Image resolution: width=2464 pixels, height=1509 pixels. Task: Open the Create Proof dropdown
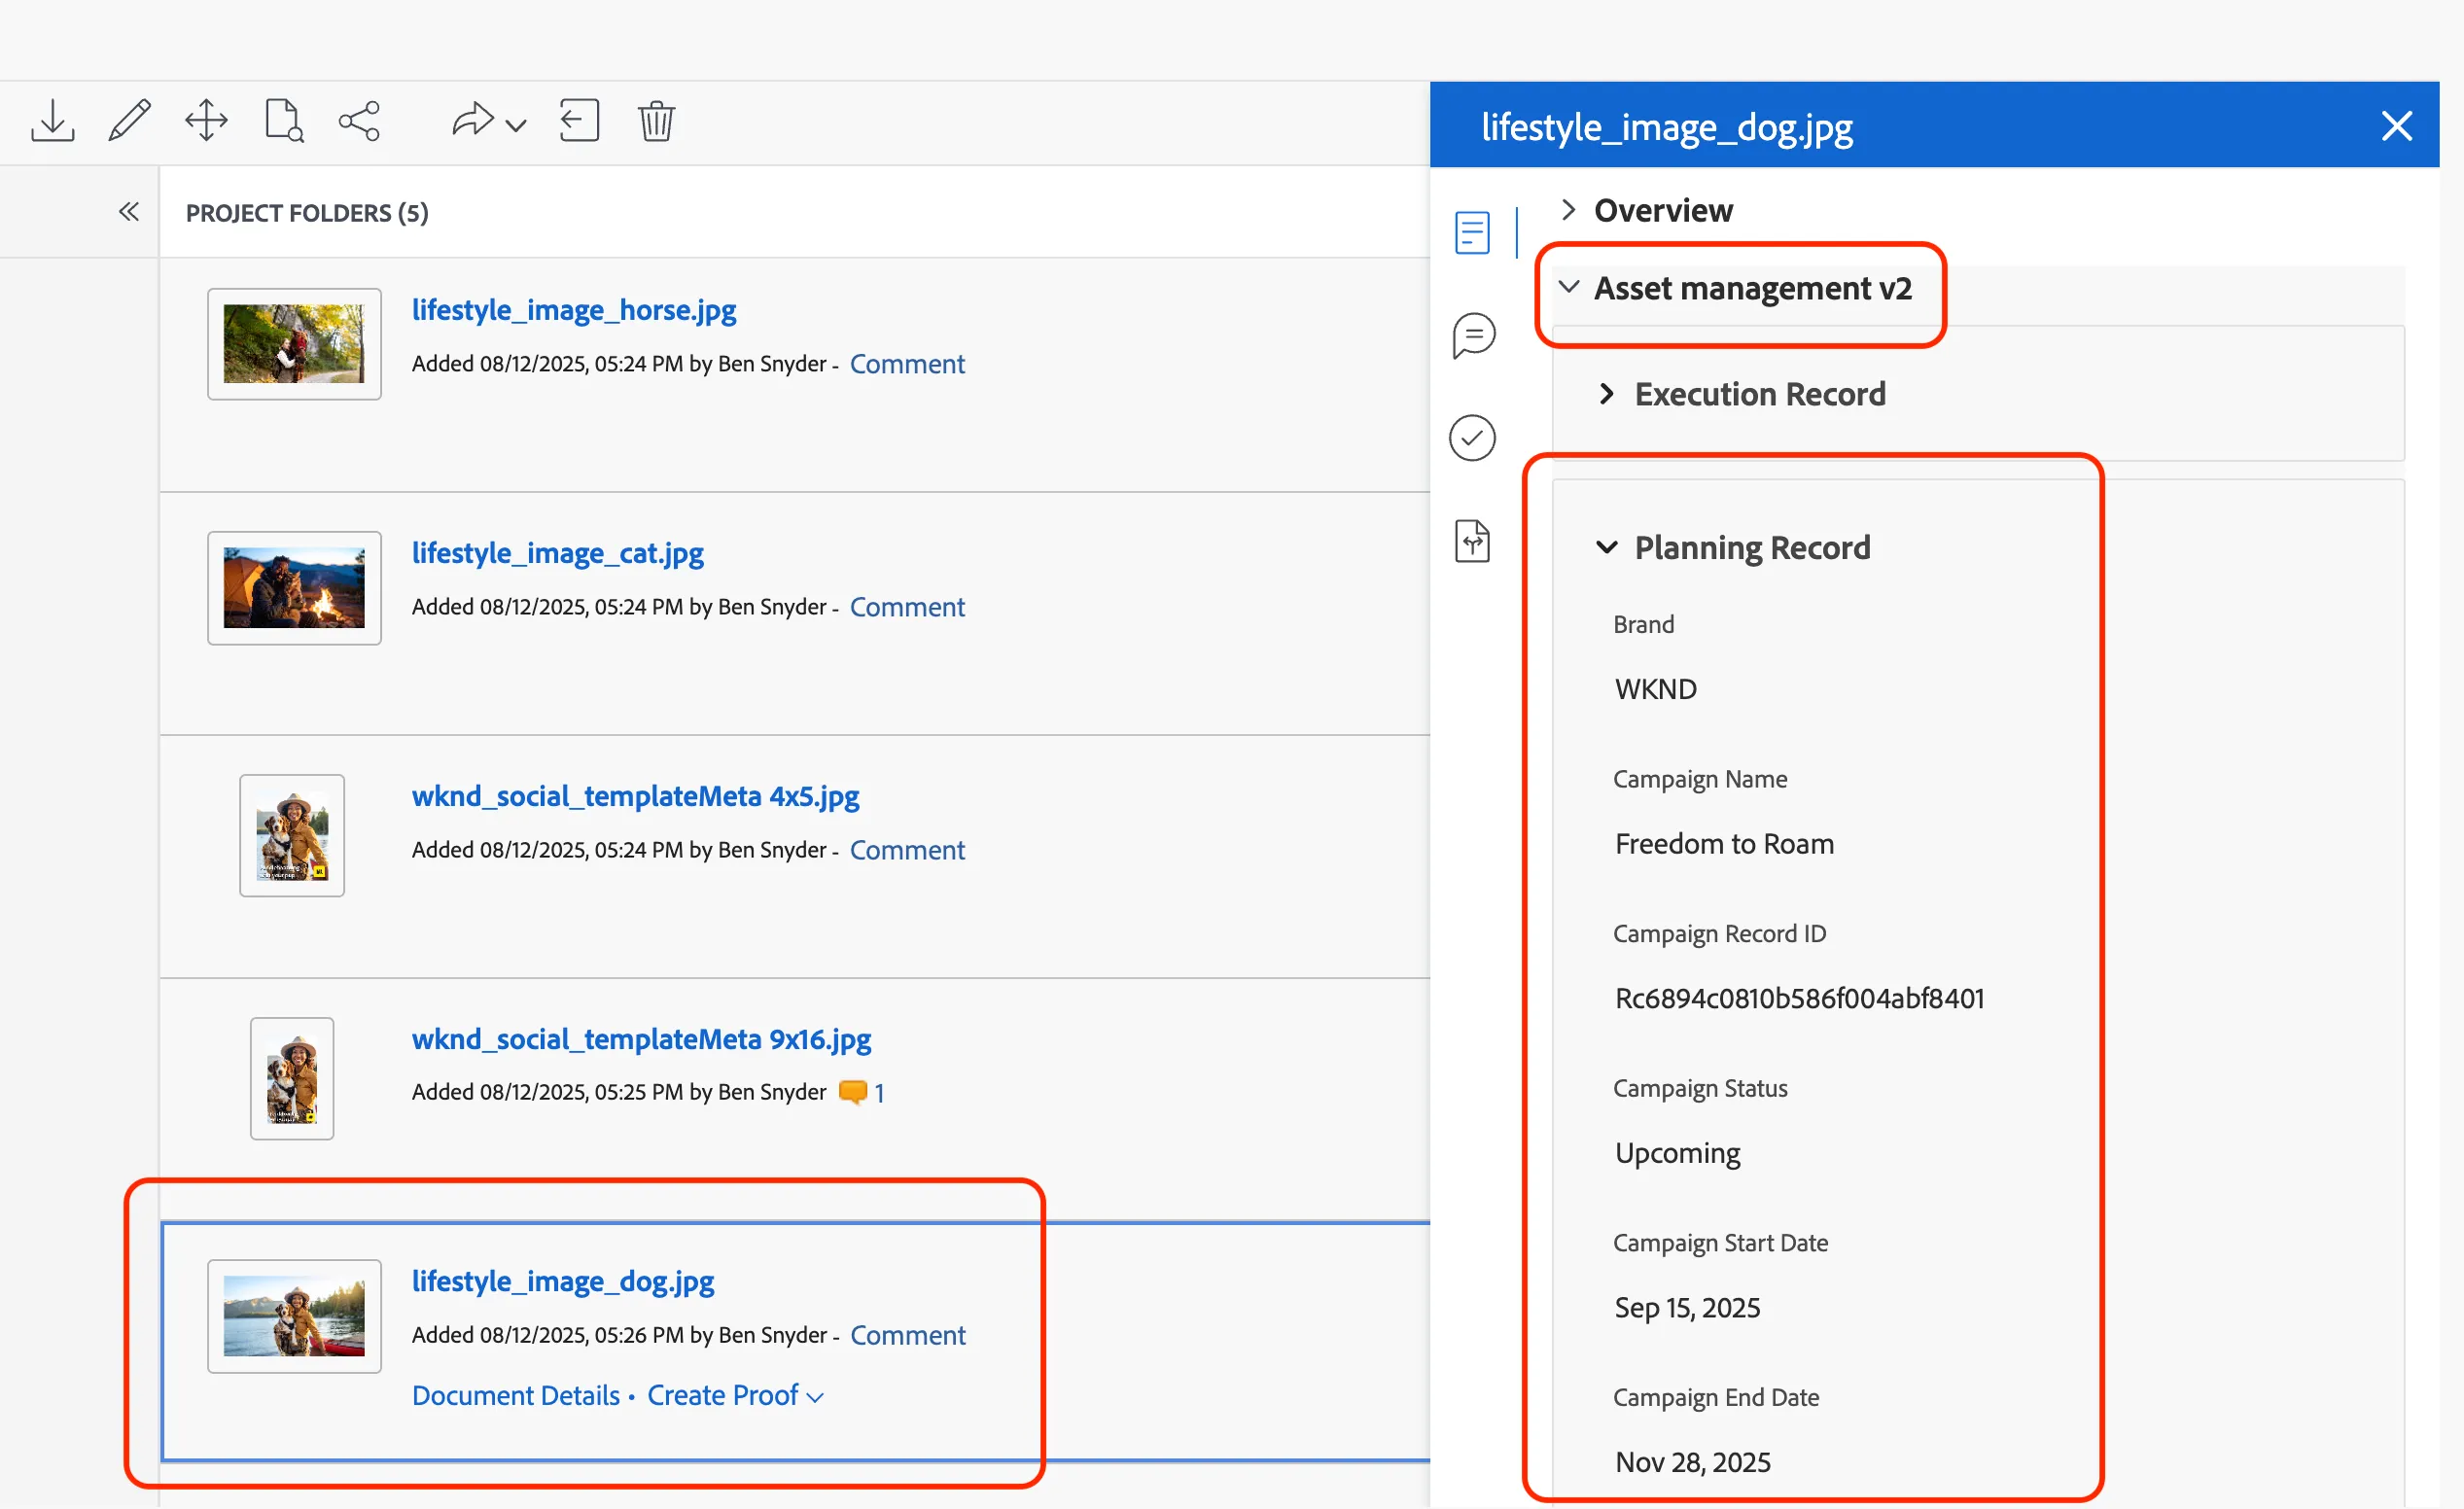pyautogui.click(x=735, y=1396)
